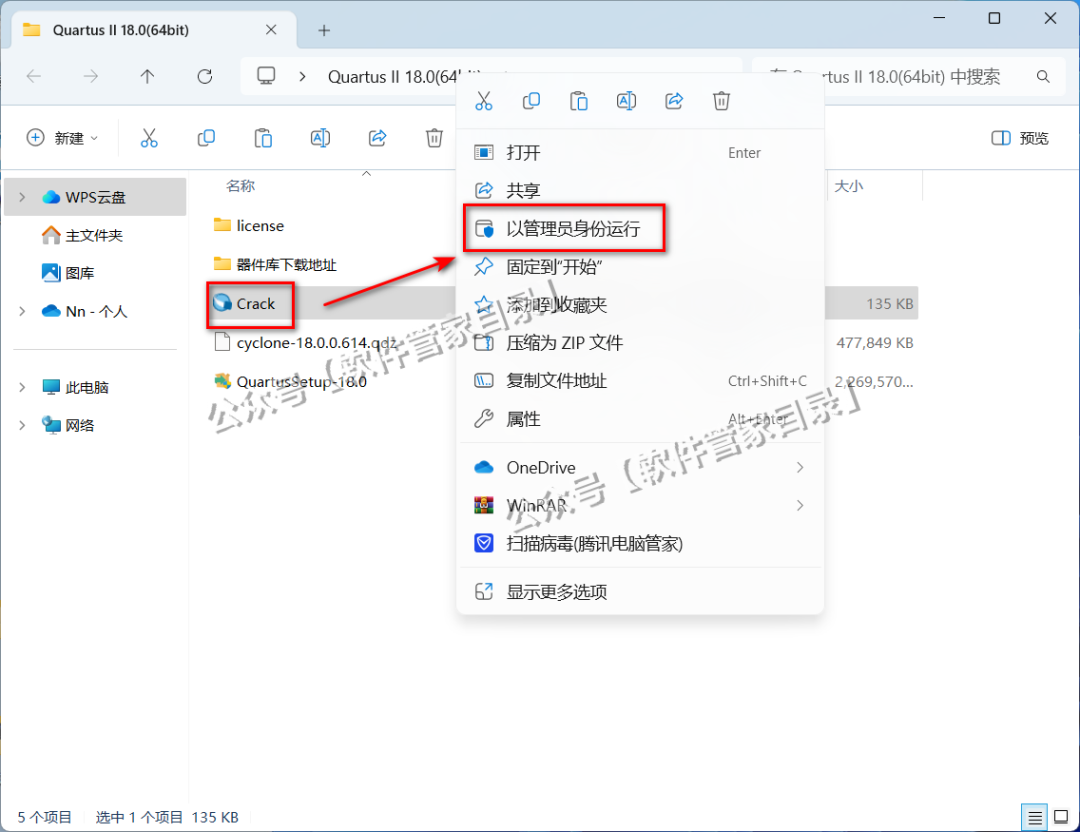Select the Share icon in the toolbar
1080x832 pixels.
(x=377, y=138)
